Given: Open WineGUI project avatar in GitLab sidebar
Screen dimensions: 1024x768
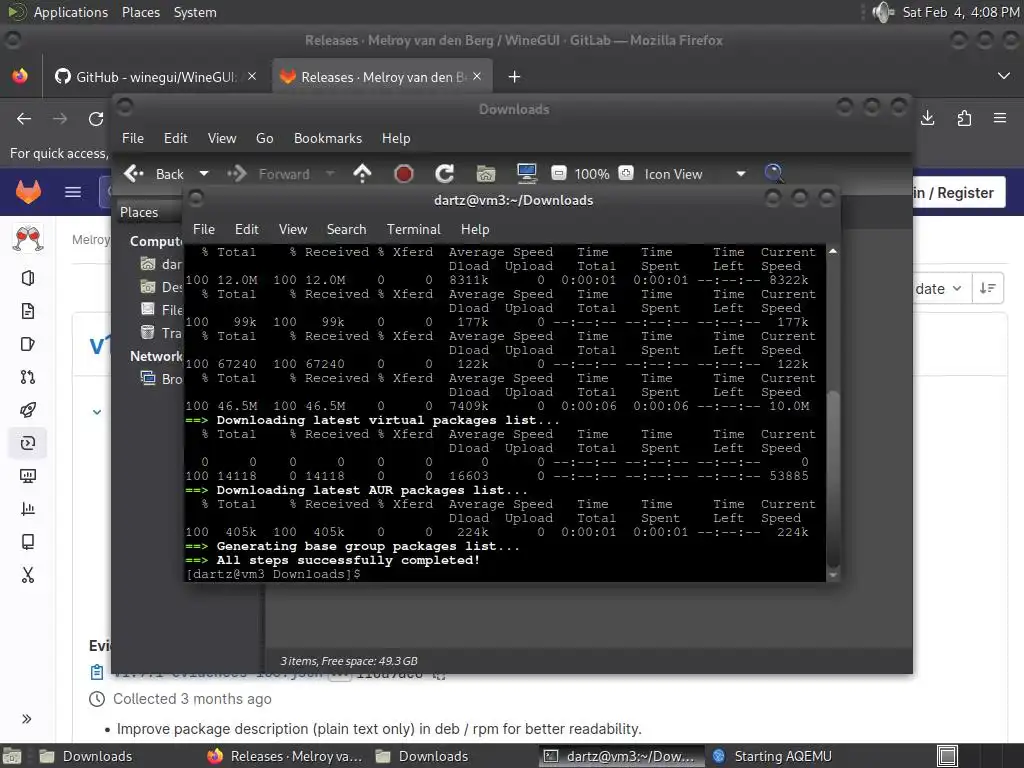Looking at the screenshot, I should [27, 239].
